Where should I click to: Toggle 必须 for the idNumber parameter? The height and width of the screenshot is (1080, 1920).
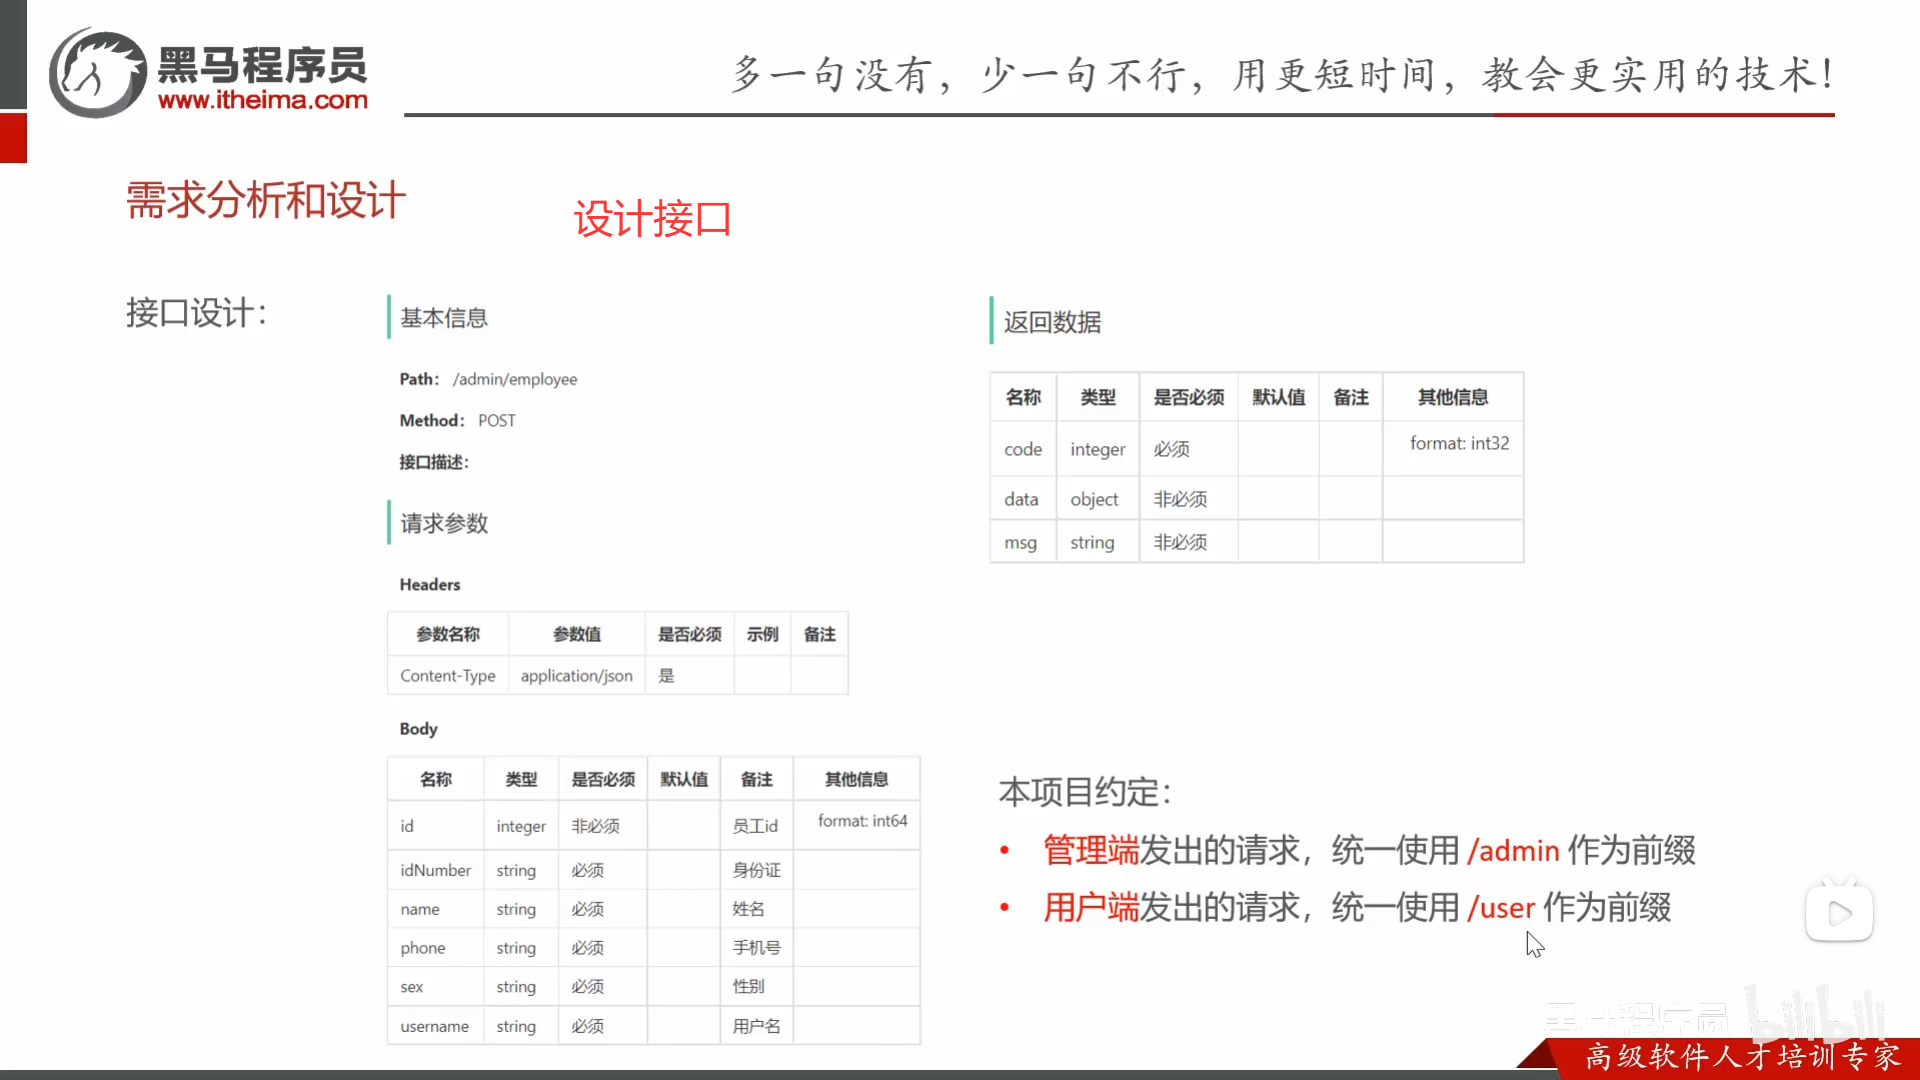click(588, 870)
